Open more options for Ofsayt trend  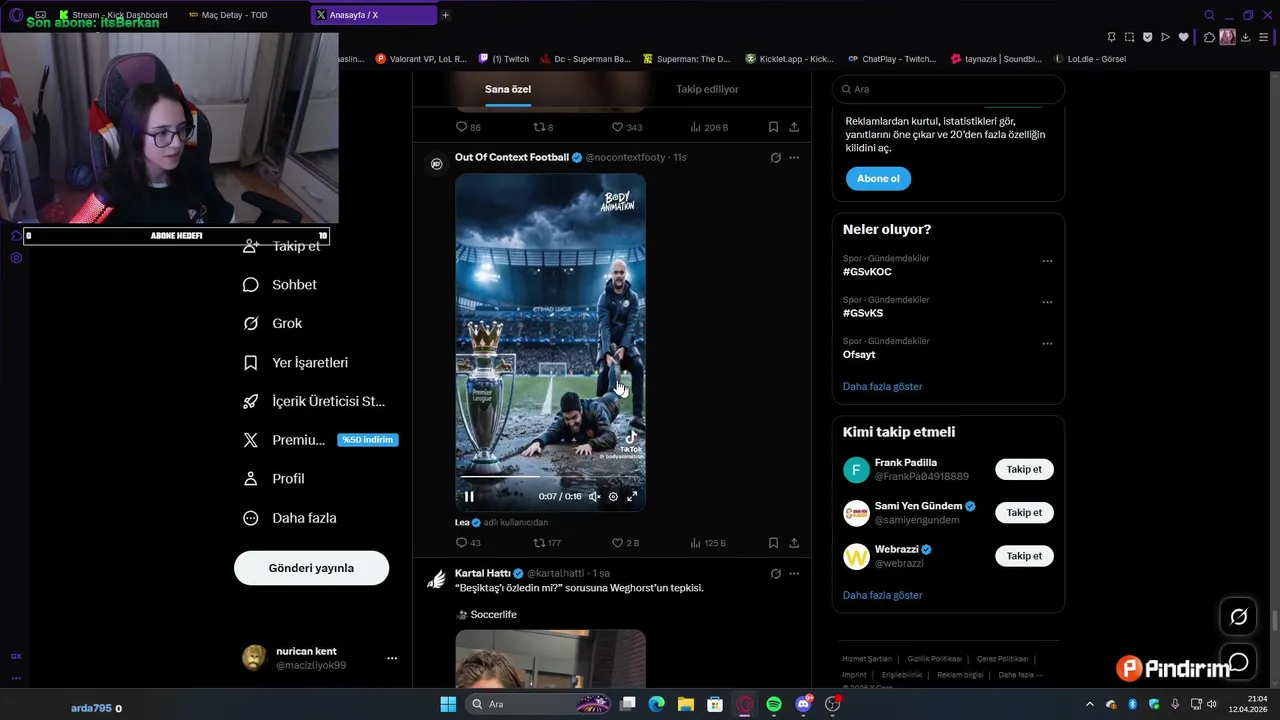pyautogui.click(x=1047, y=343)
